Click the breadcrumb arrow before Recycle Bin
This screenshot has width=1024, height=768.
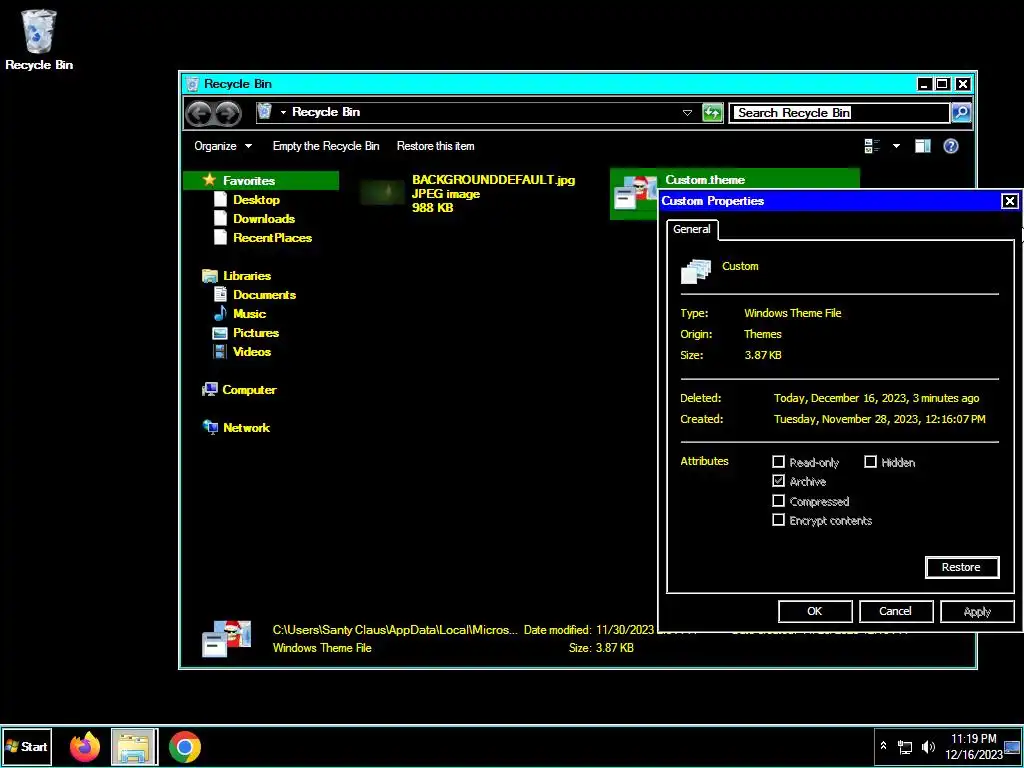click(x=283, y=112)
